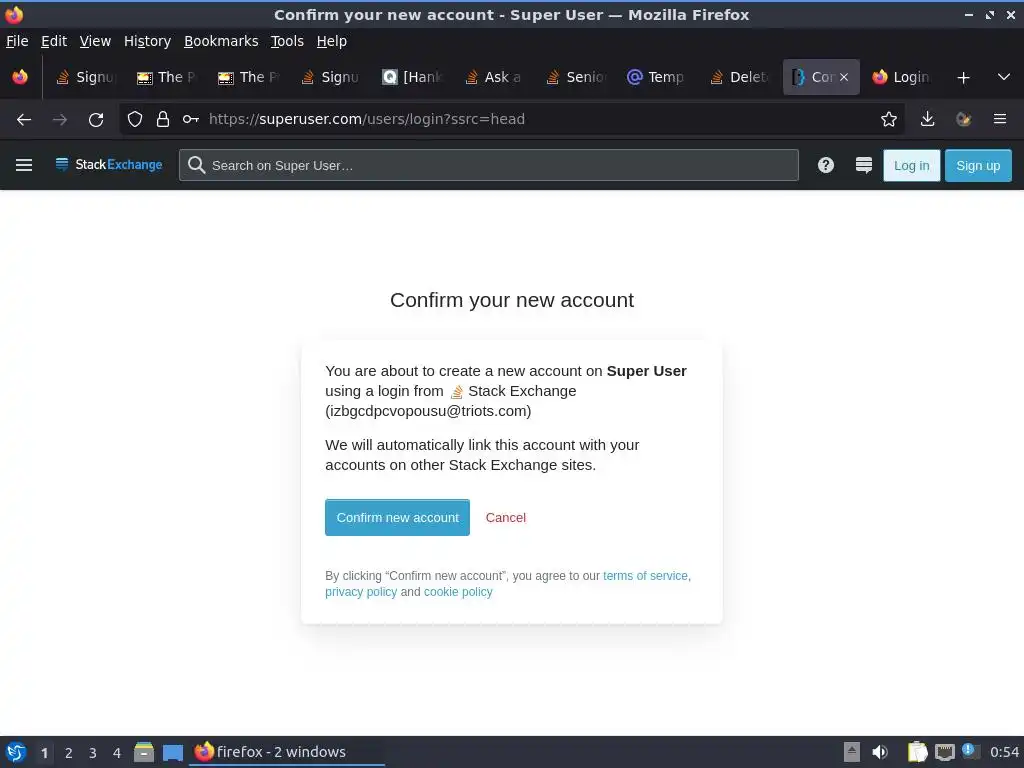Click Confirm new account button
The height and width of the screenshot is (768, 1024).
397,518
